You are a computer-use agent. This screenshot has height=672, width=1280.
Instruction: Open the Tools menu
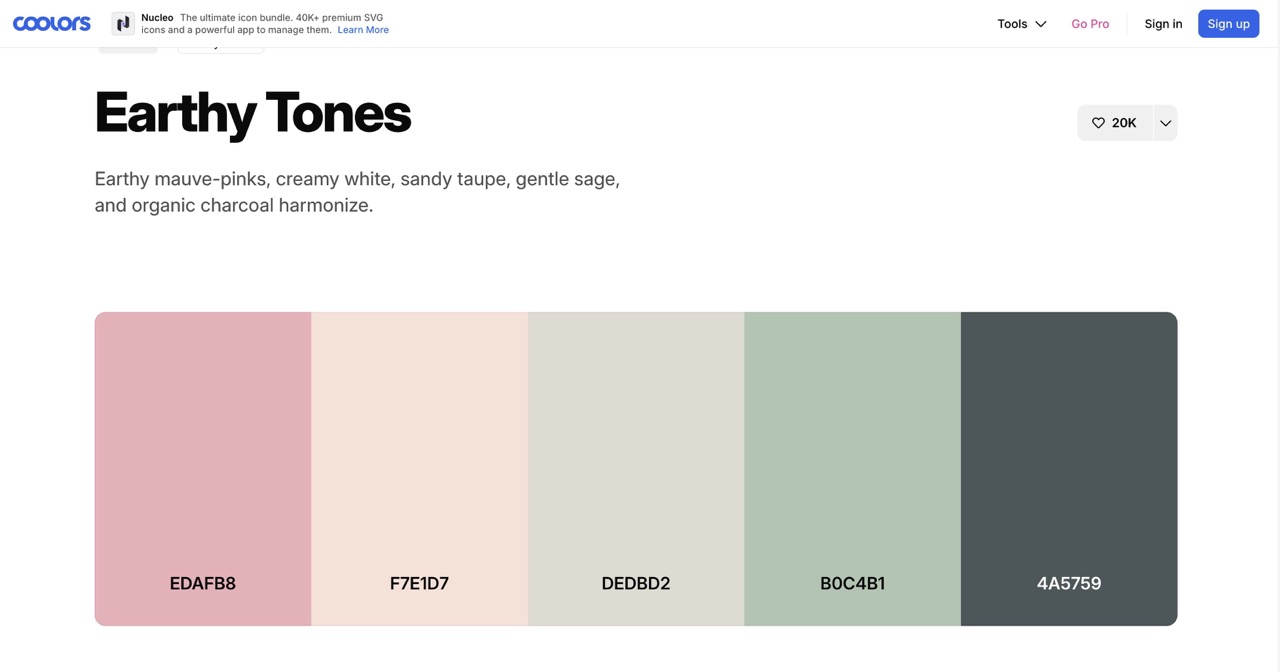tap(1012, 24)
